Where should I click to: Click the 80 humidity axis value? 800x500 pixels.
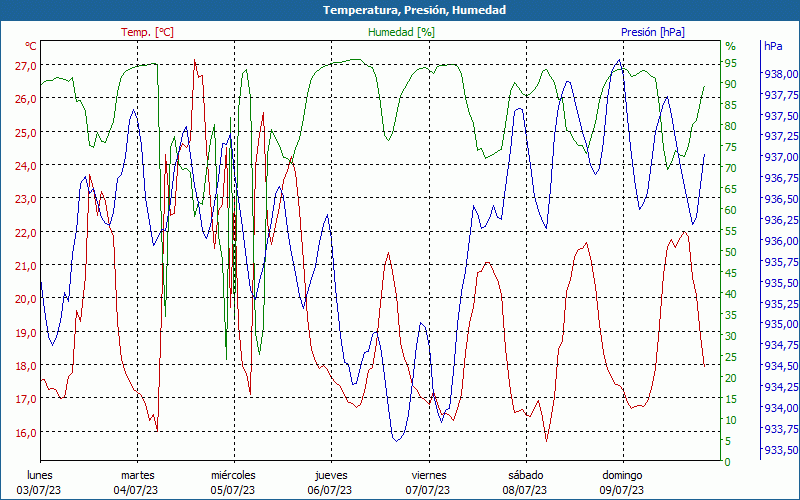click(x=731, y=126)
